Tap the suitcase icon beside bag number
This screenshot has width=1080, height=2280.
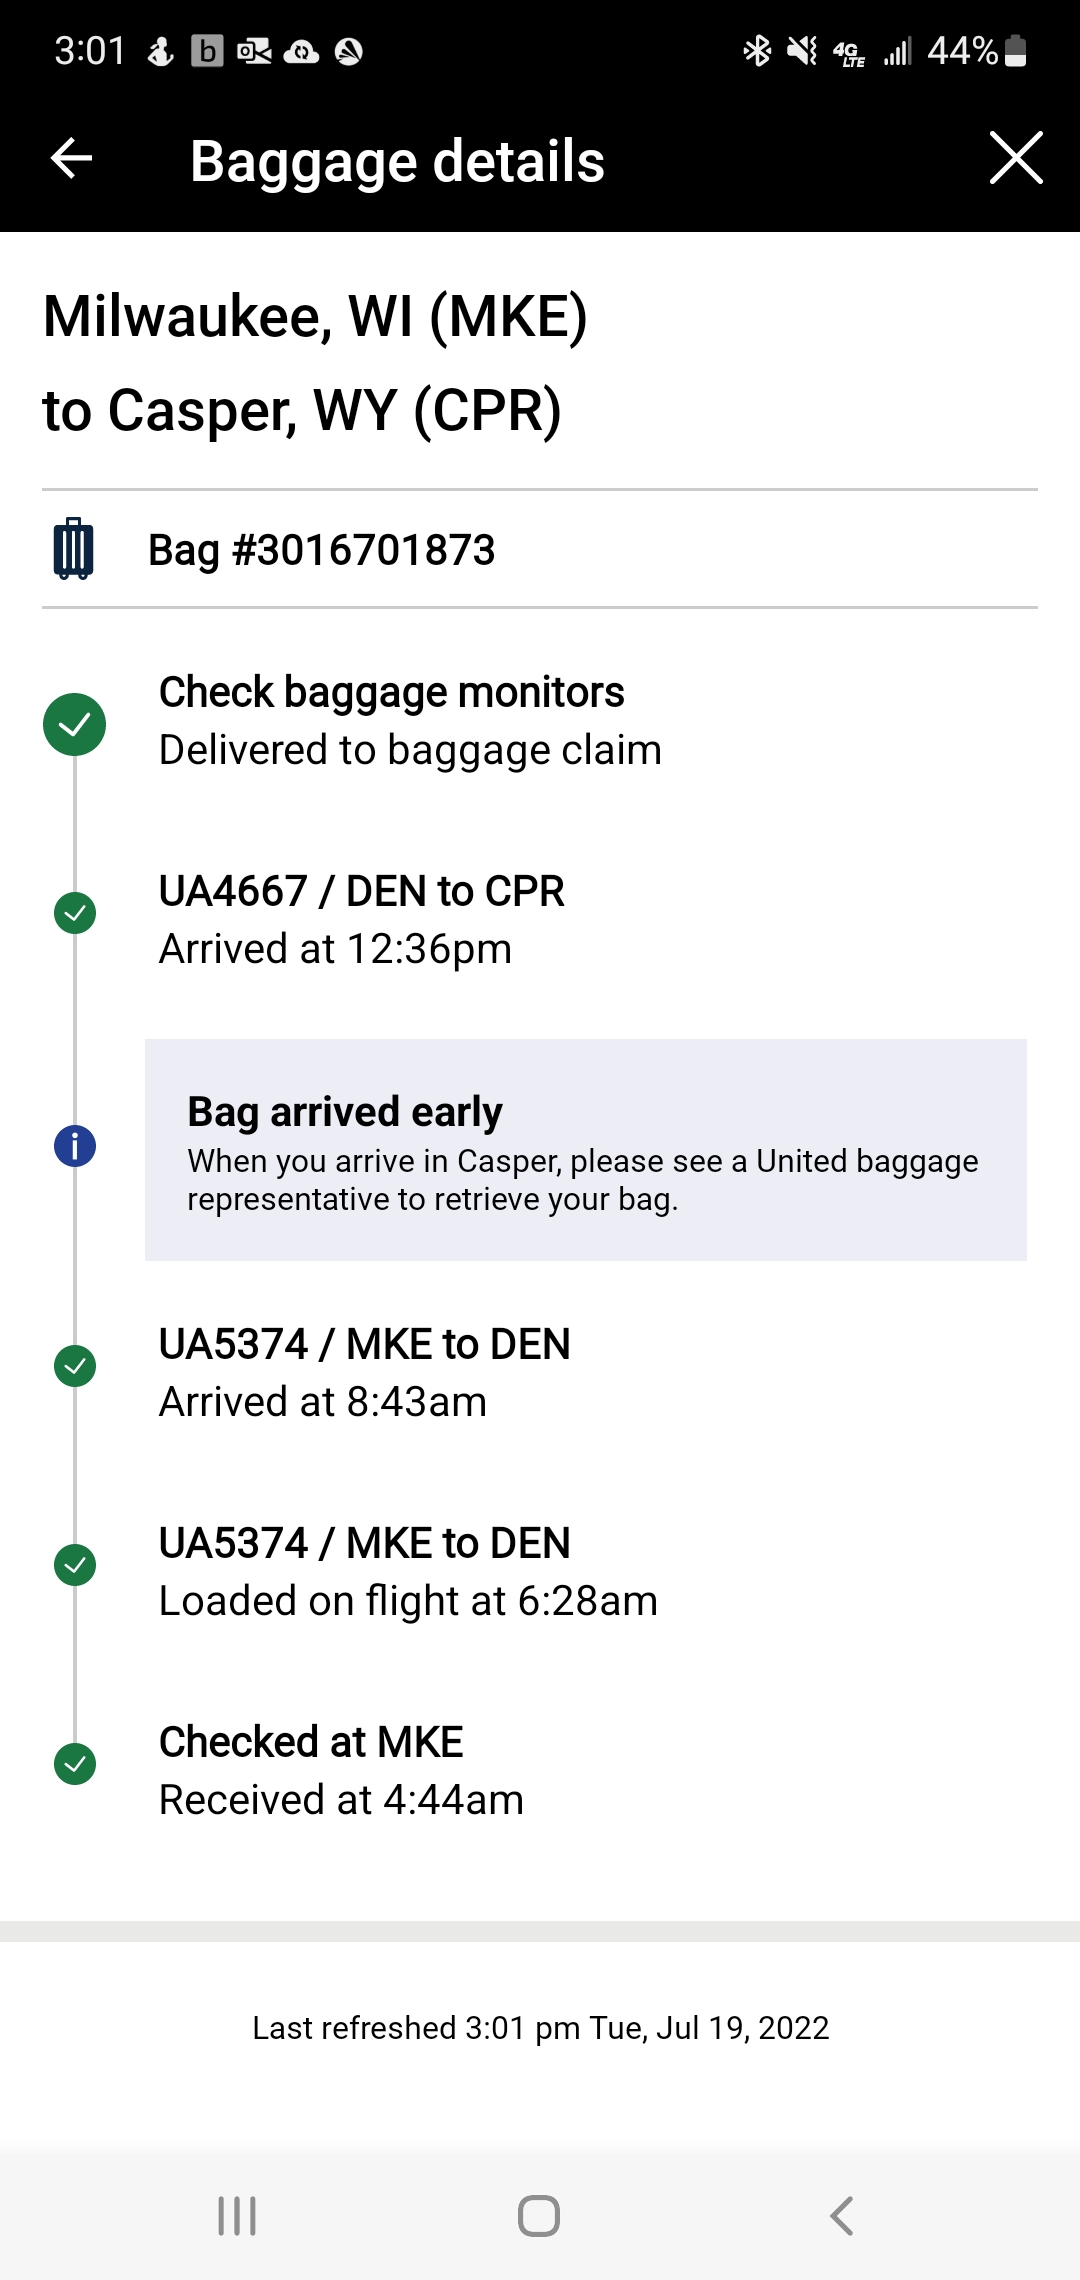73,549
